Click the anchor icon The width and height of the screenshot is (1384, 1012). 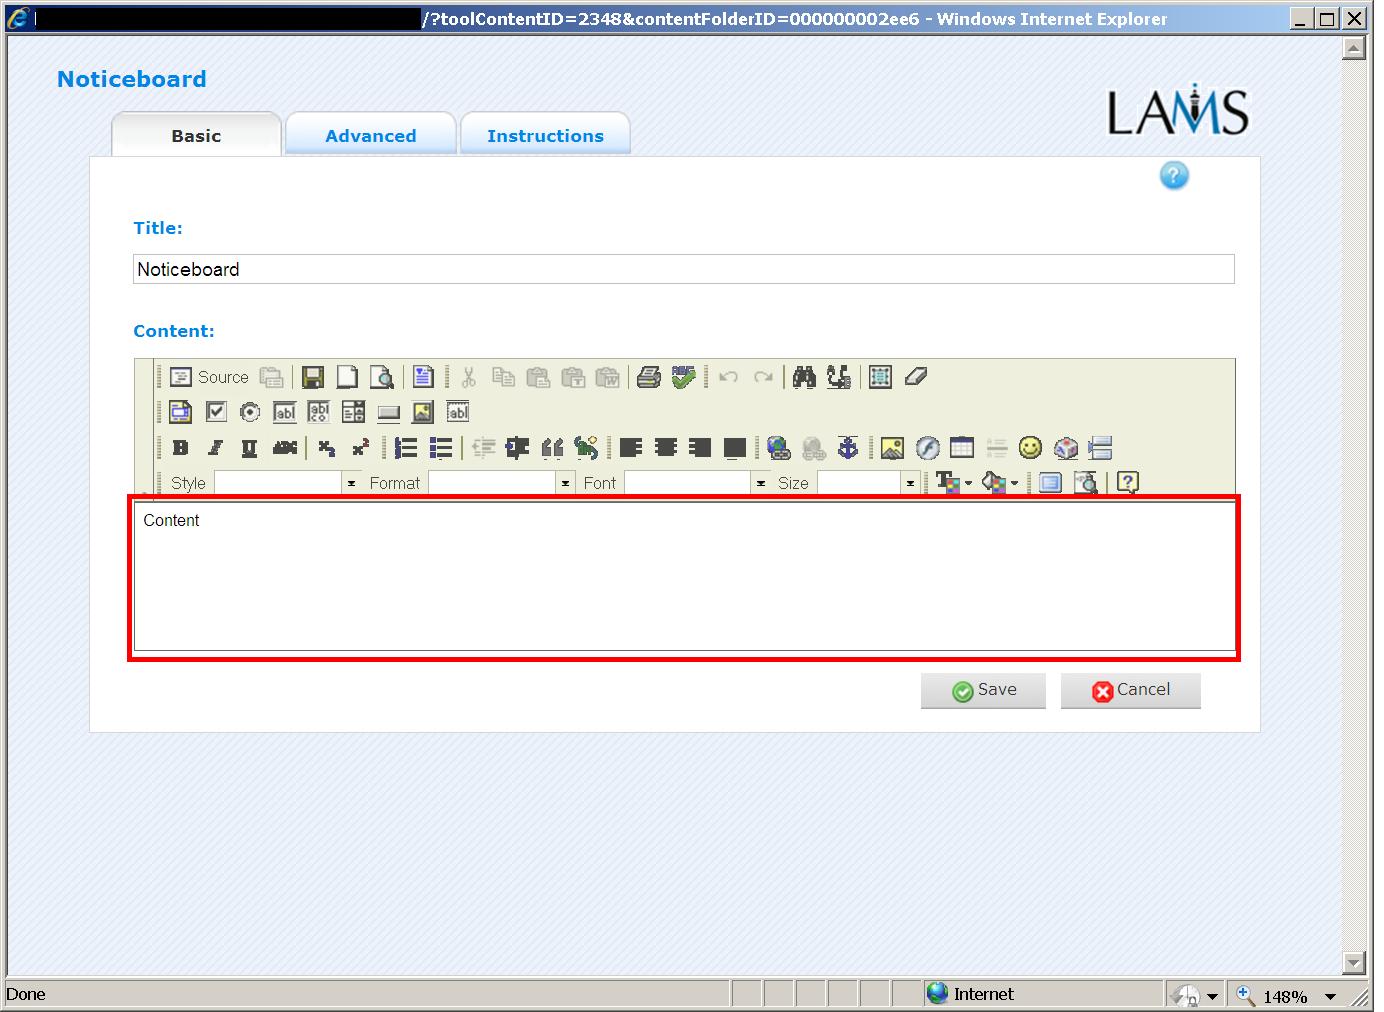pos(847,448)
